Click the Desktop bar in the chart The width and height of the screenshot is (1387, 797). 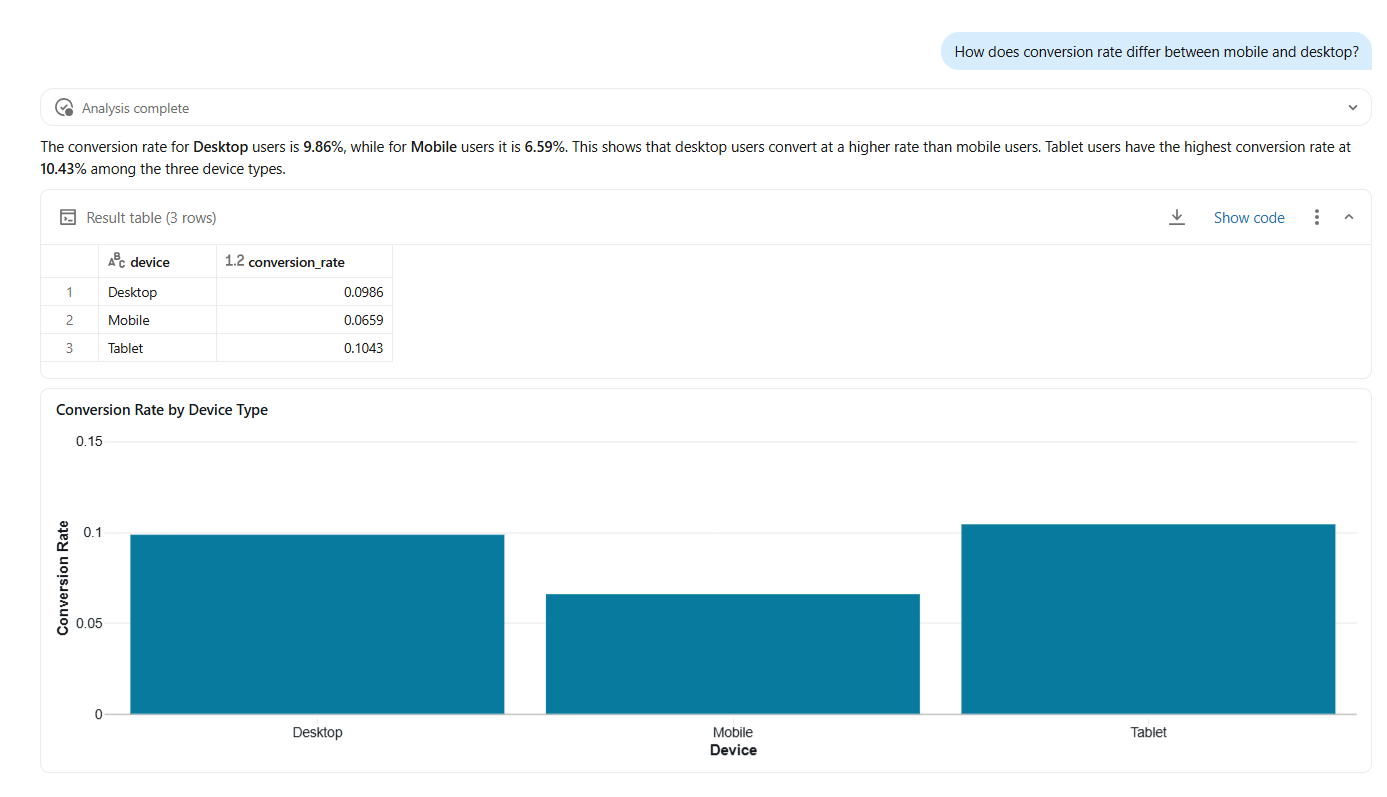point(317,624)
